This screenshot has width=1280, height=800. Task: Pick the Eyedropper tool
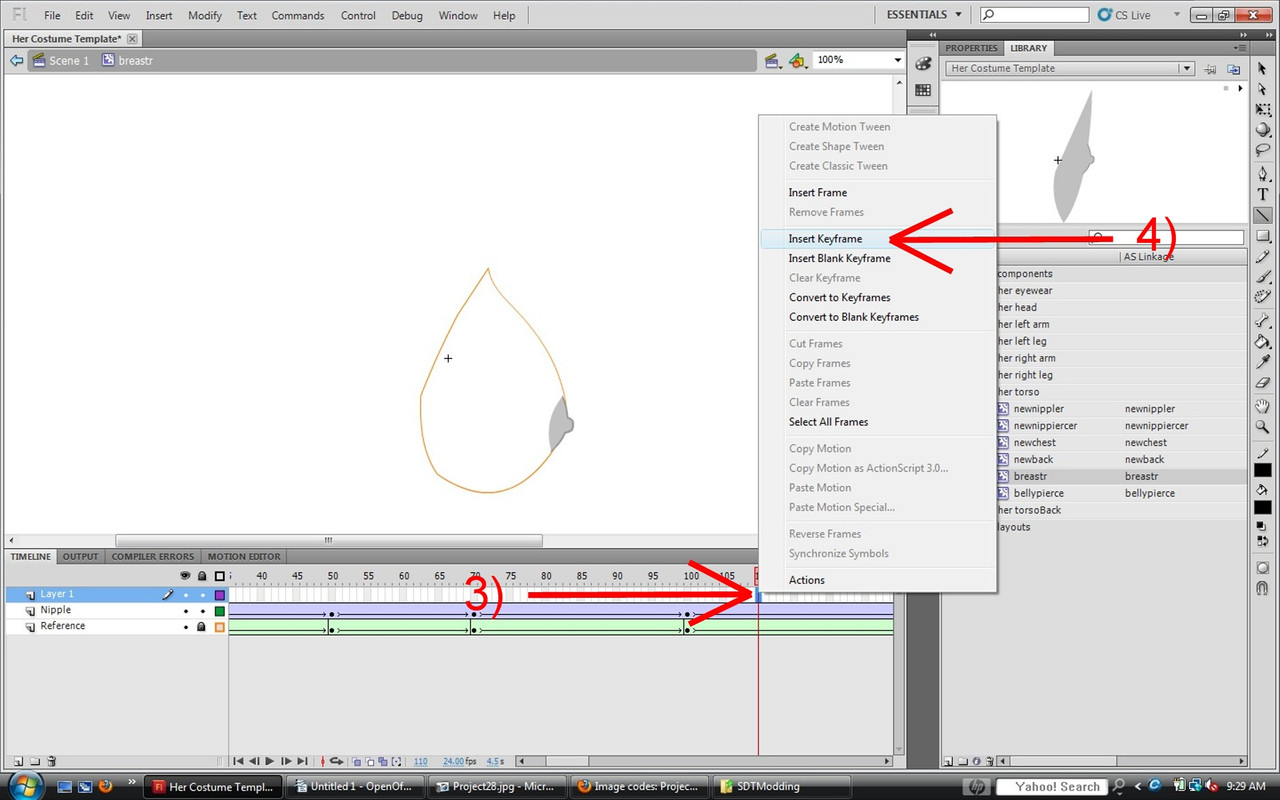coord(1263,361)
